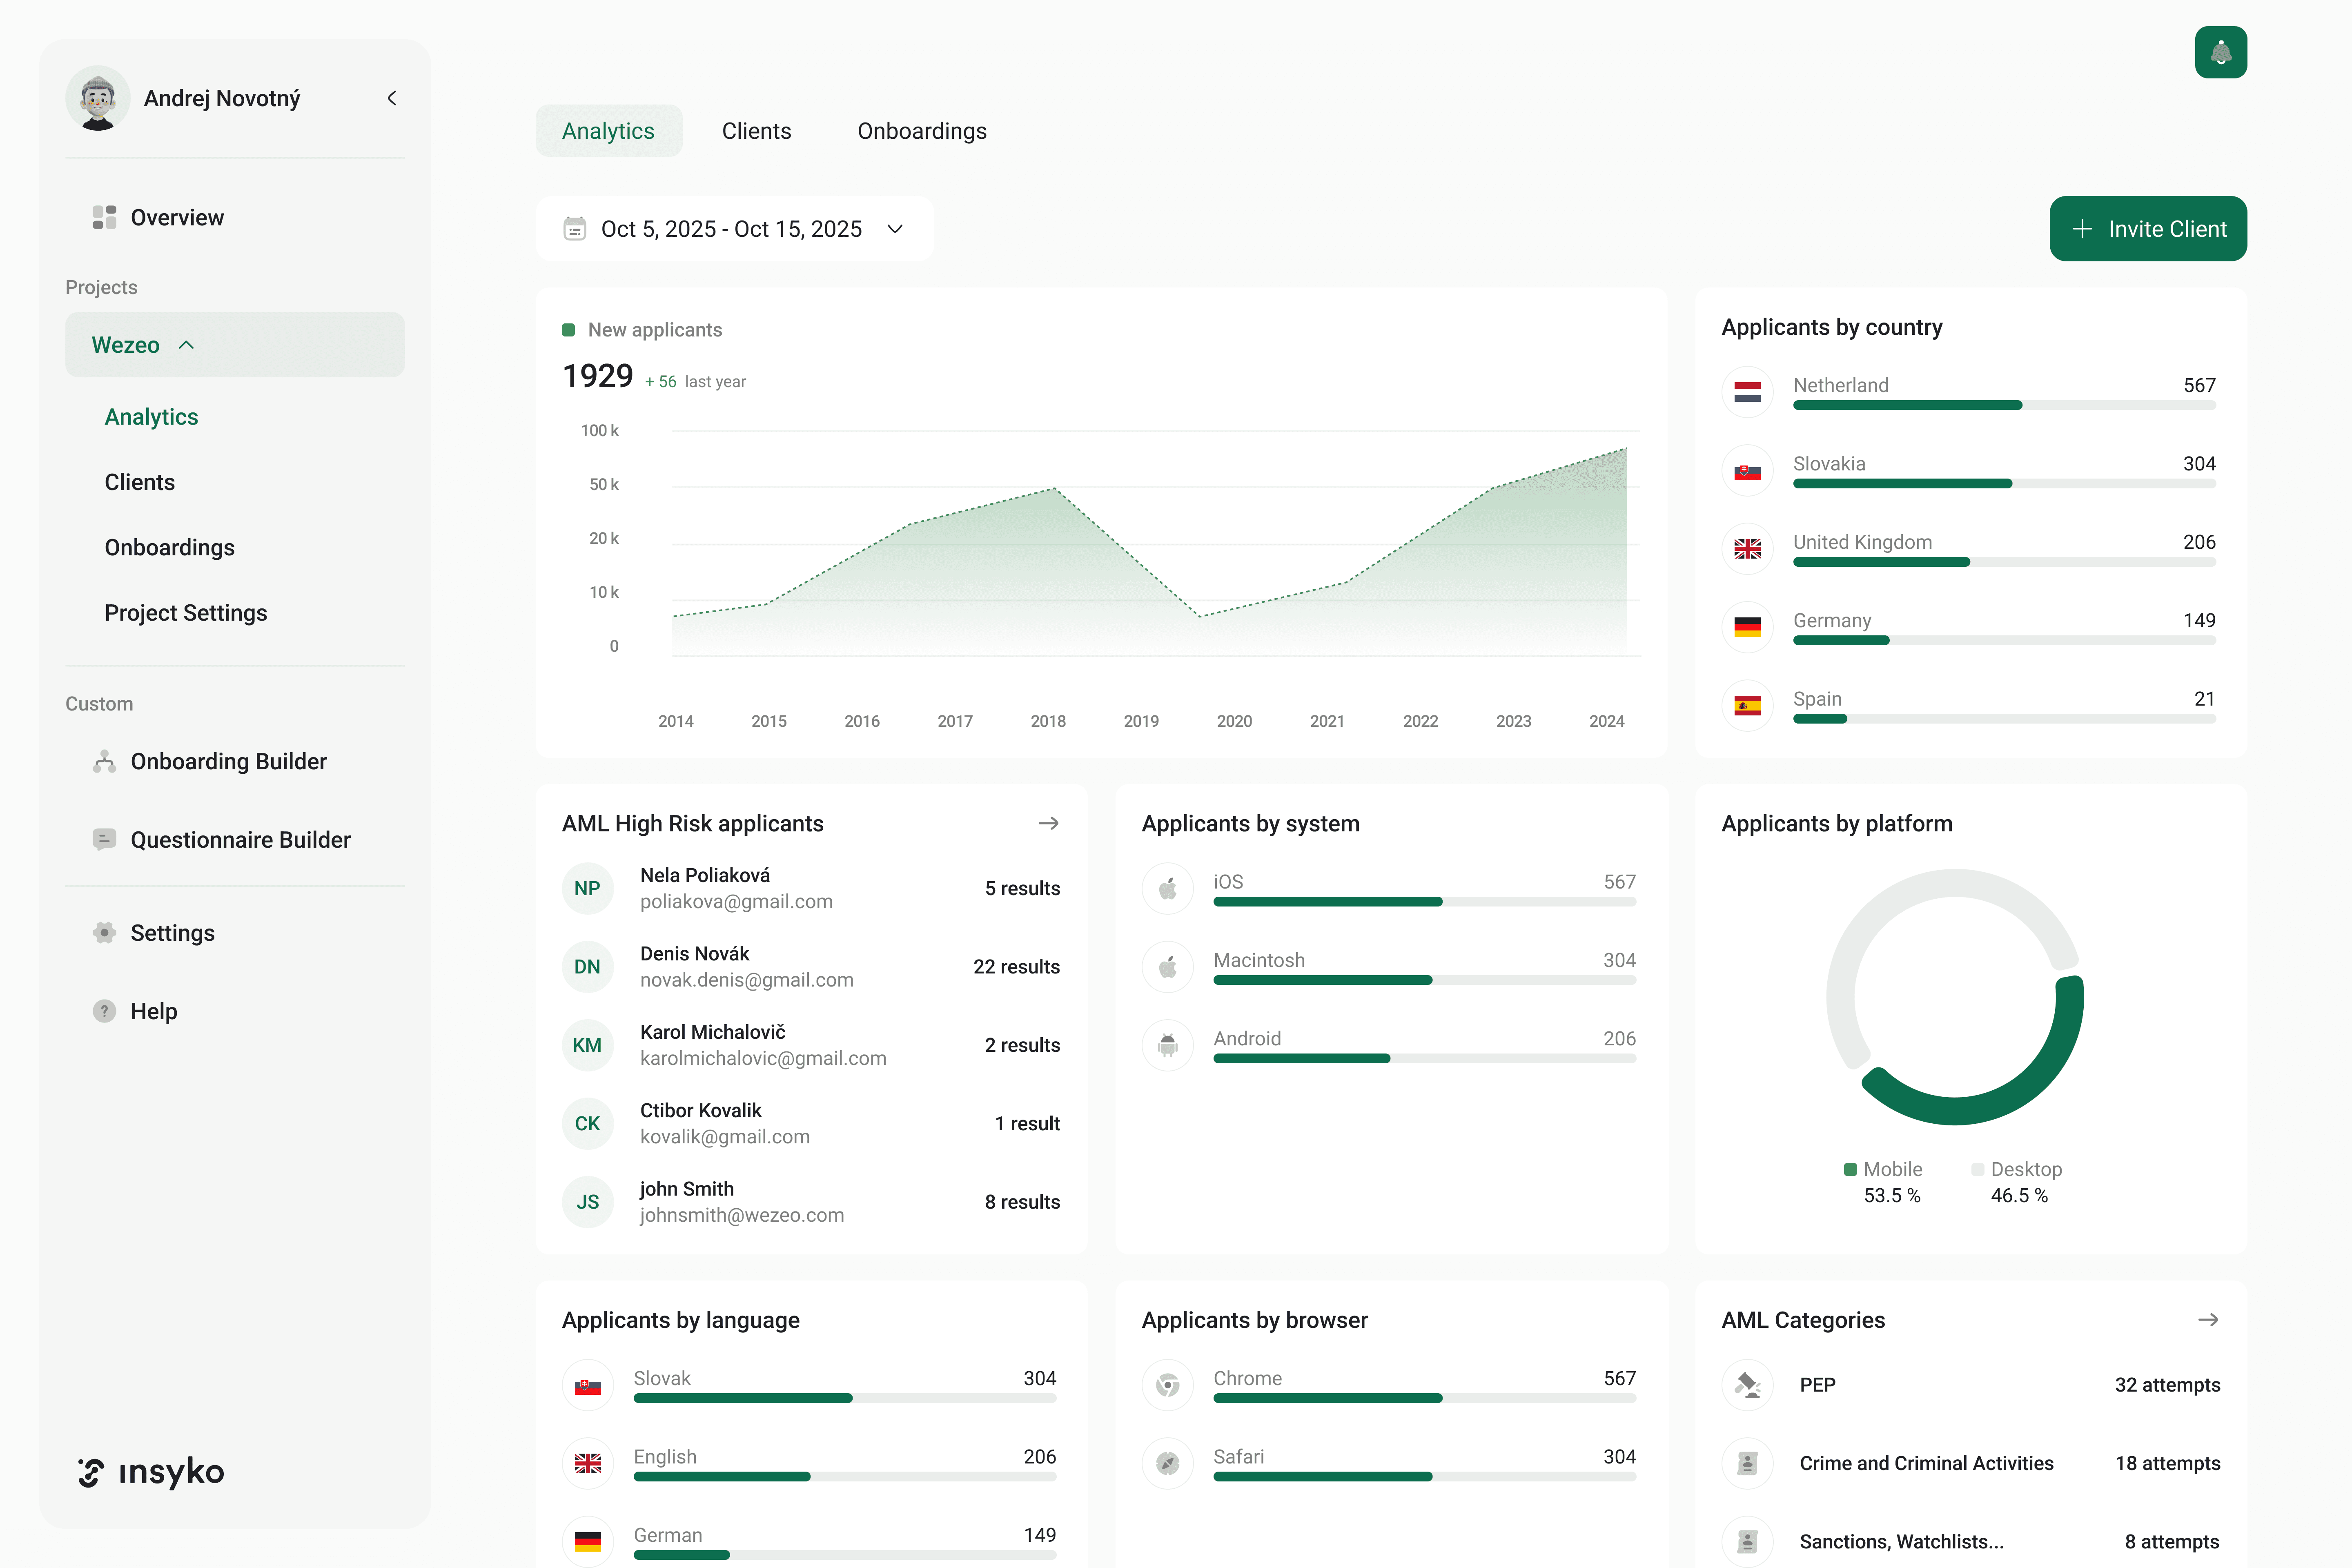
Task: Click the calendar icon in date picker
Action: tap(575, 229)
